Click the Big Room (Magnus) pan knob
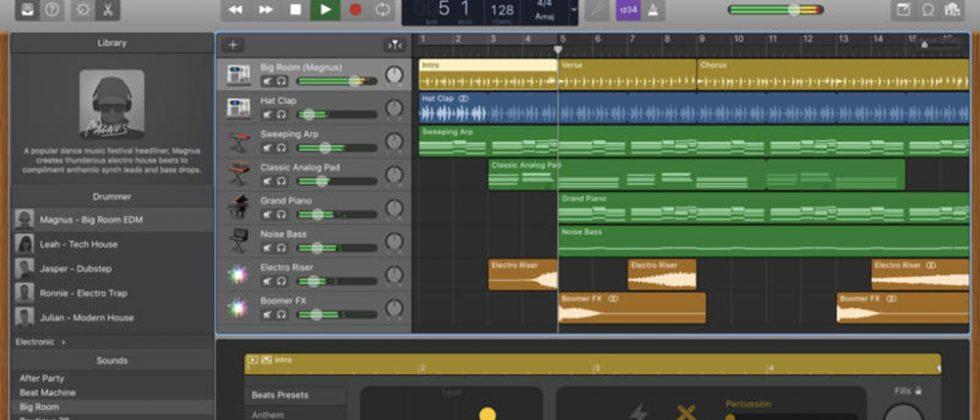Screen dimensions: 980x420 coord(394,76)
